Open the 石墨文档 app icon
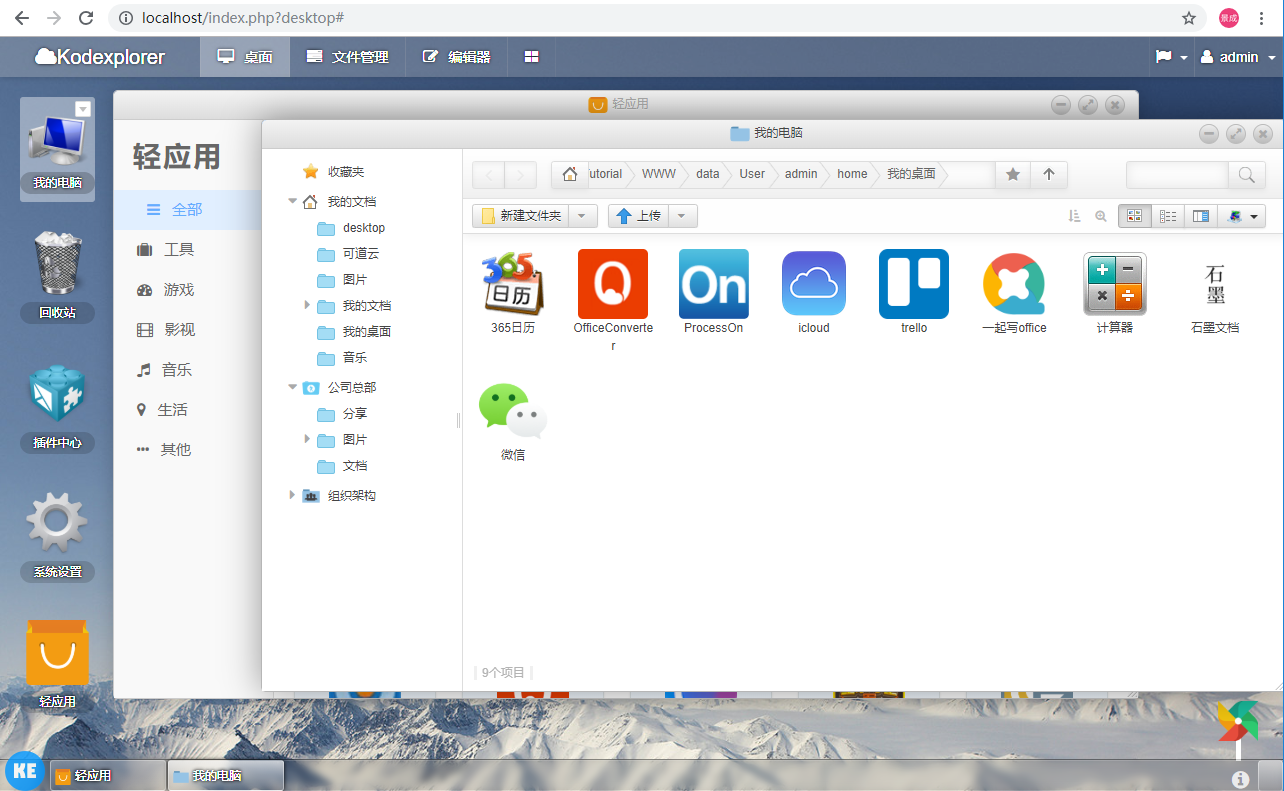The height and width of the screenshot is (791, 1284). click(1215, 284)
